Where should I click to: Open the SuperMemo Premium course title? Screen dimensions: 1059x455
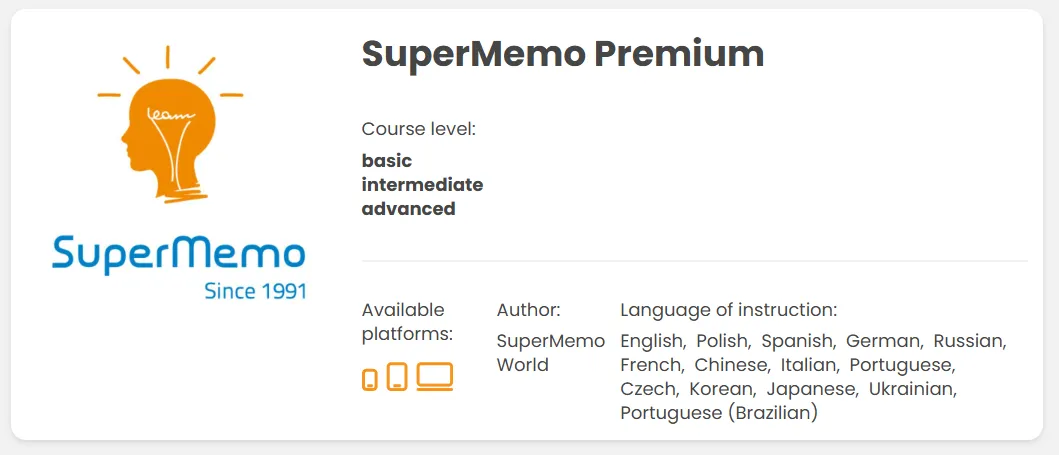click(x=562, y=54)
